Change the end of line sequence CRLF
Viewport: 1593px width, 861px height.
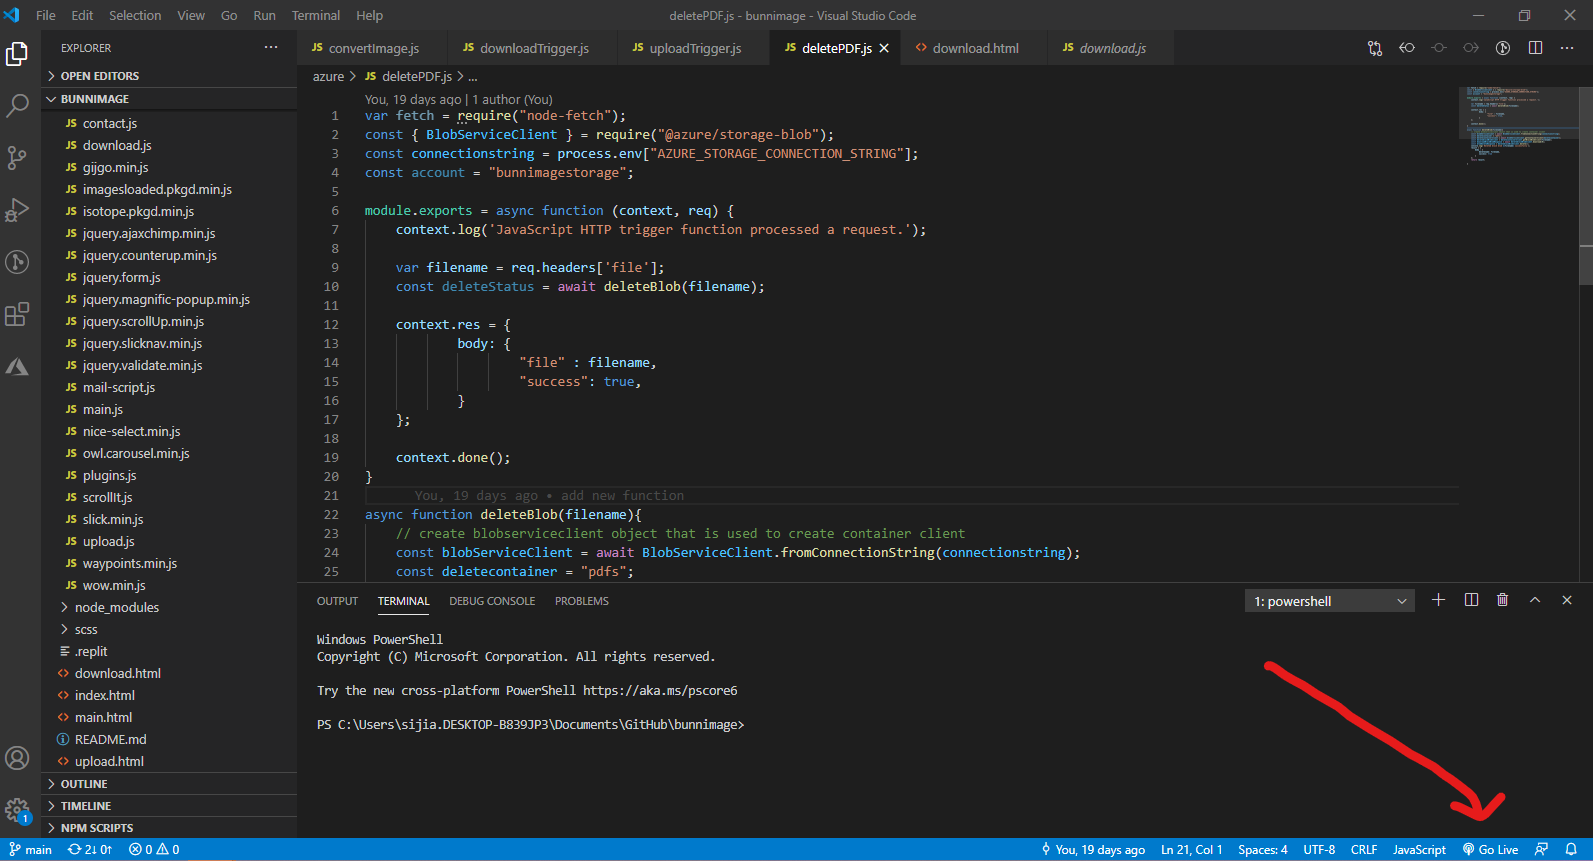tap(1364, 850)
